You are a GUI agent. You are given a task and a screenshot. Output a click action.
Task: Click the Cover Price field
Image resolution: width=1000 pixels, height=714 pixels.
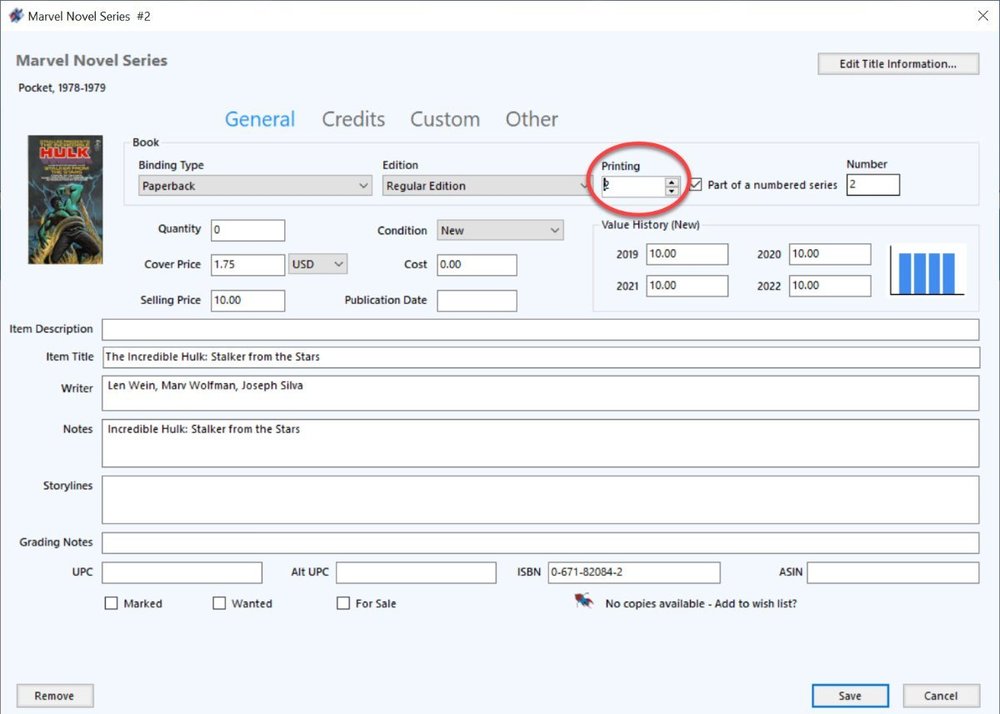(x=248, y=265)
